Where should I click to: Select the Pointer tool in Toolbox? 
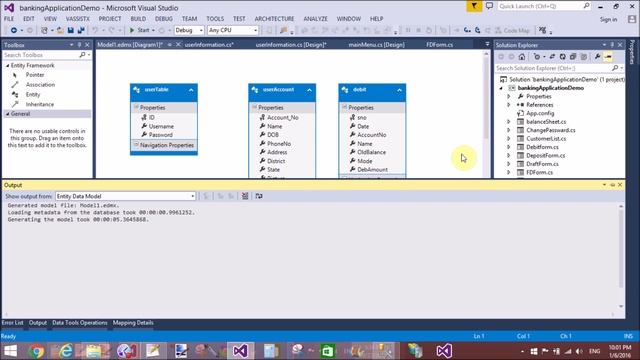click(x=34, y=75)
